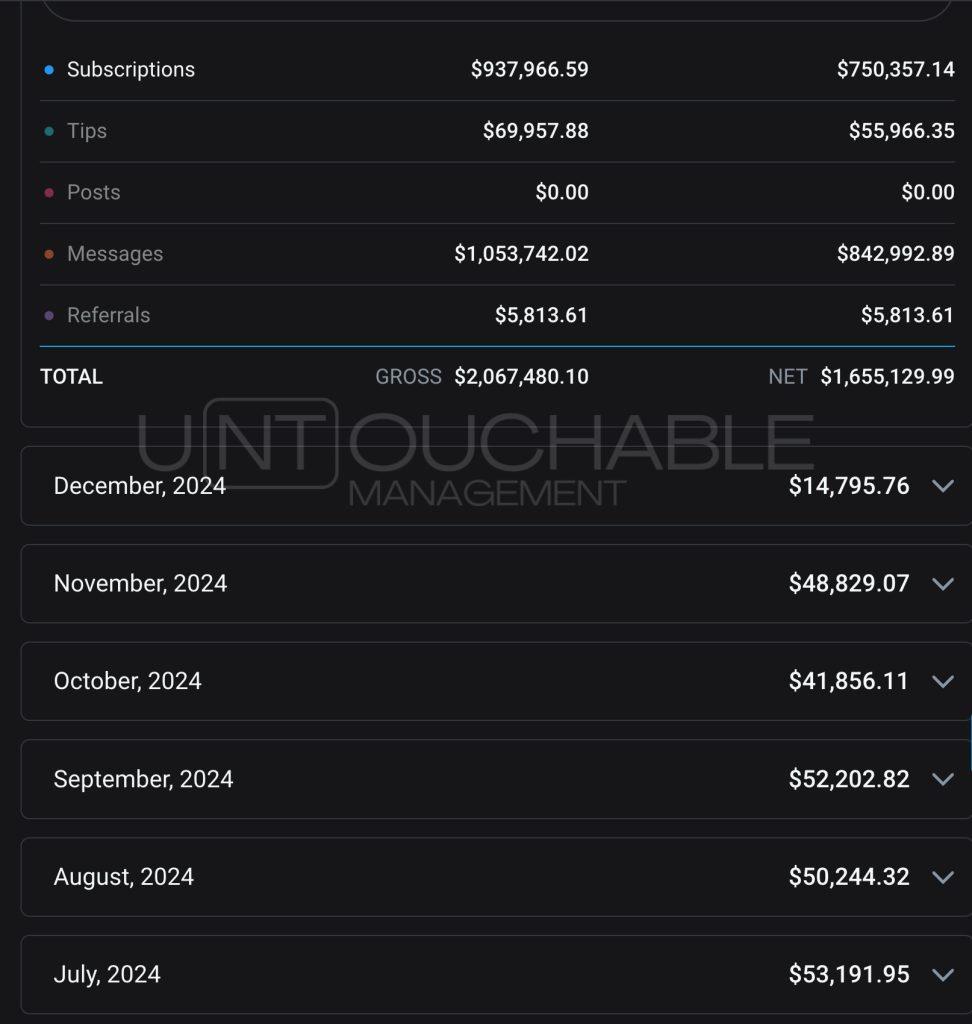Click the September $52,202.82 amount

[x=849, y=778]
